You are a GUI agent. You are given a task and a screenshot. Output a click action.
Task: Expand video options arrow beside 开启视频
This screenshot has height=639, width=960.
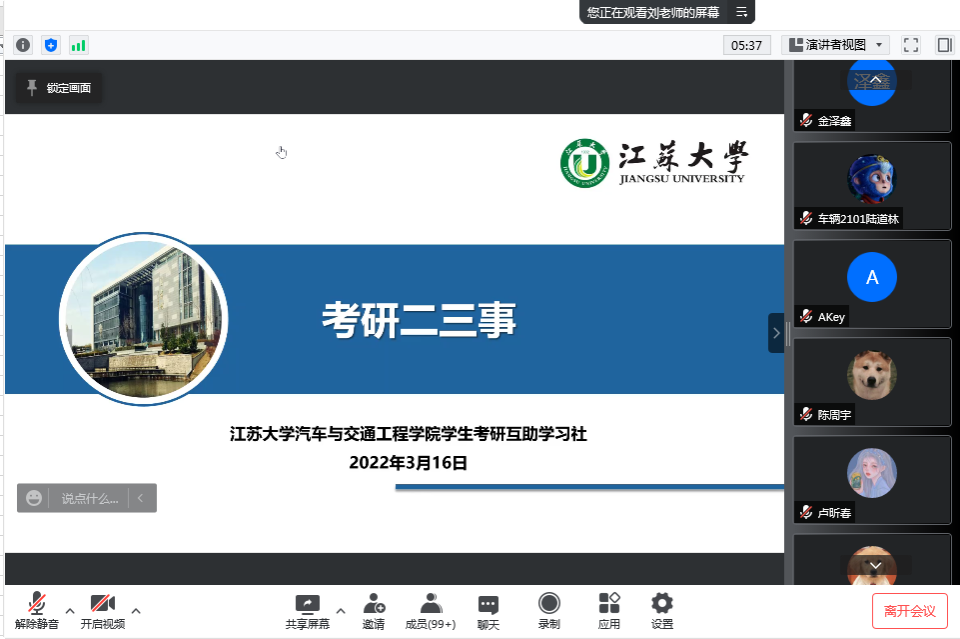pos(136,610)
